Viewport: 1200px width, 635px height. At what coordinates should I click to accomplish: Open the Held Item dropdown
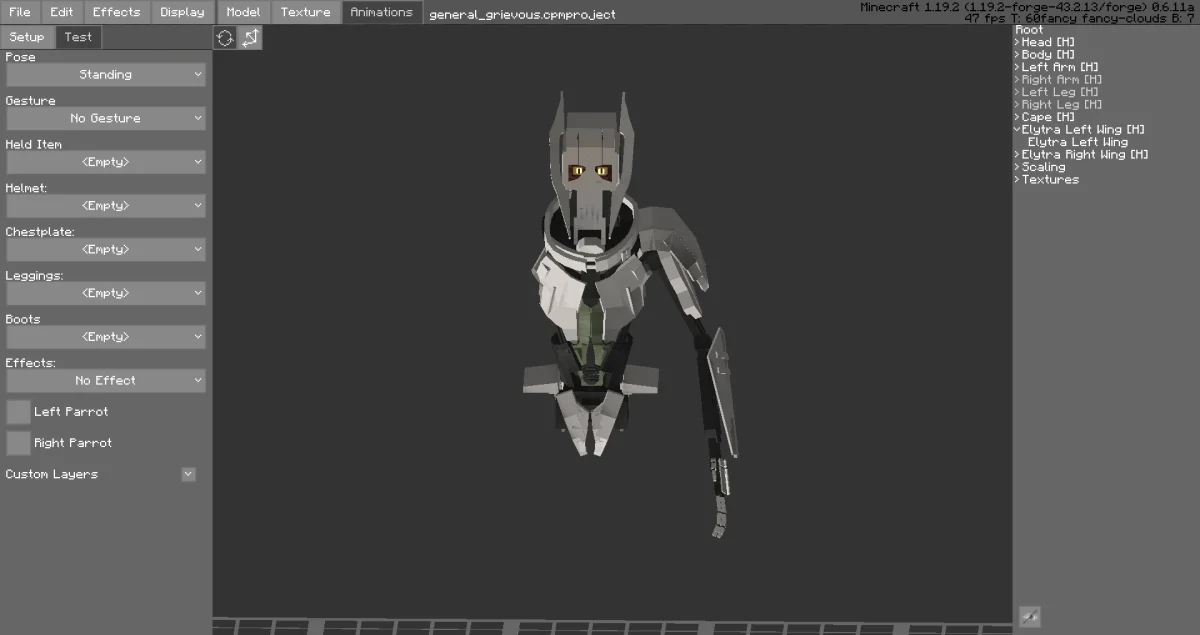coord(106,162)
